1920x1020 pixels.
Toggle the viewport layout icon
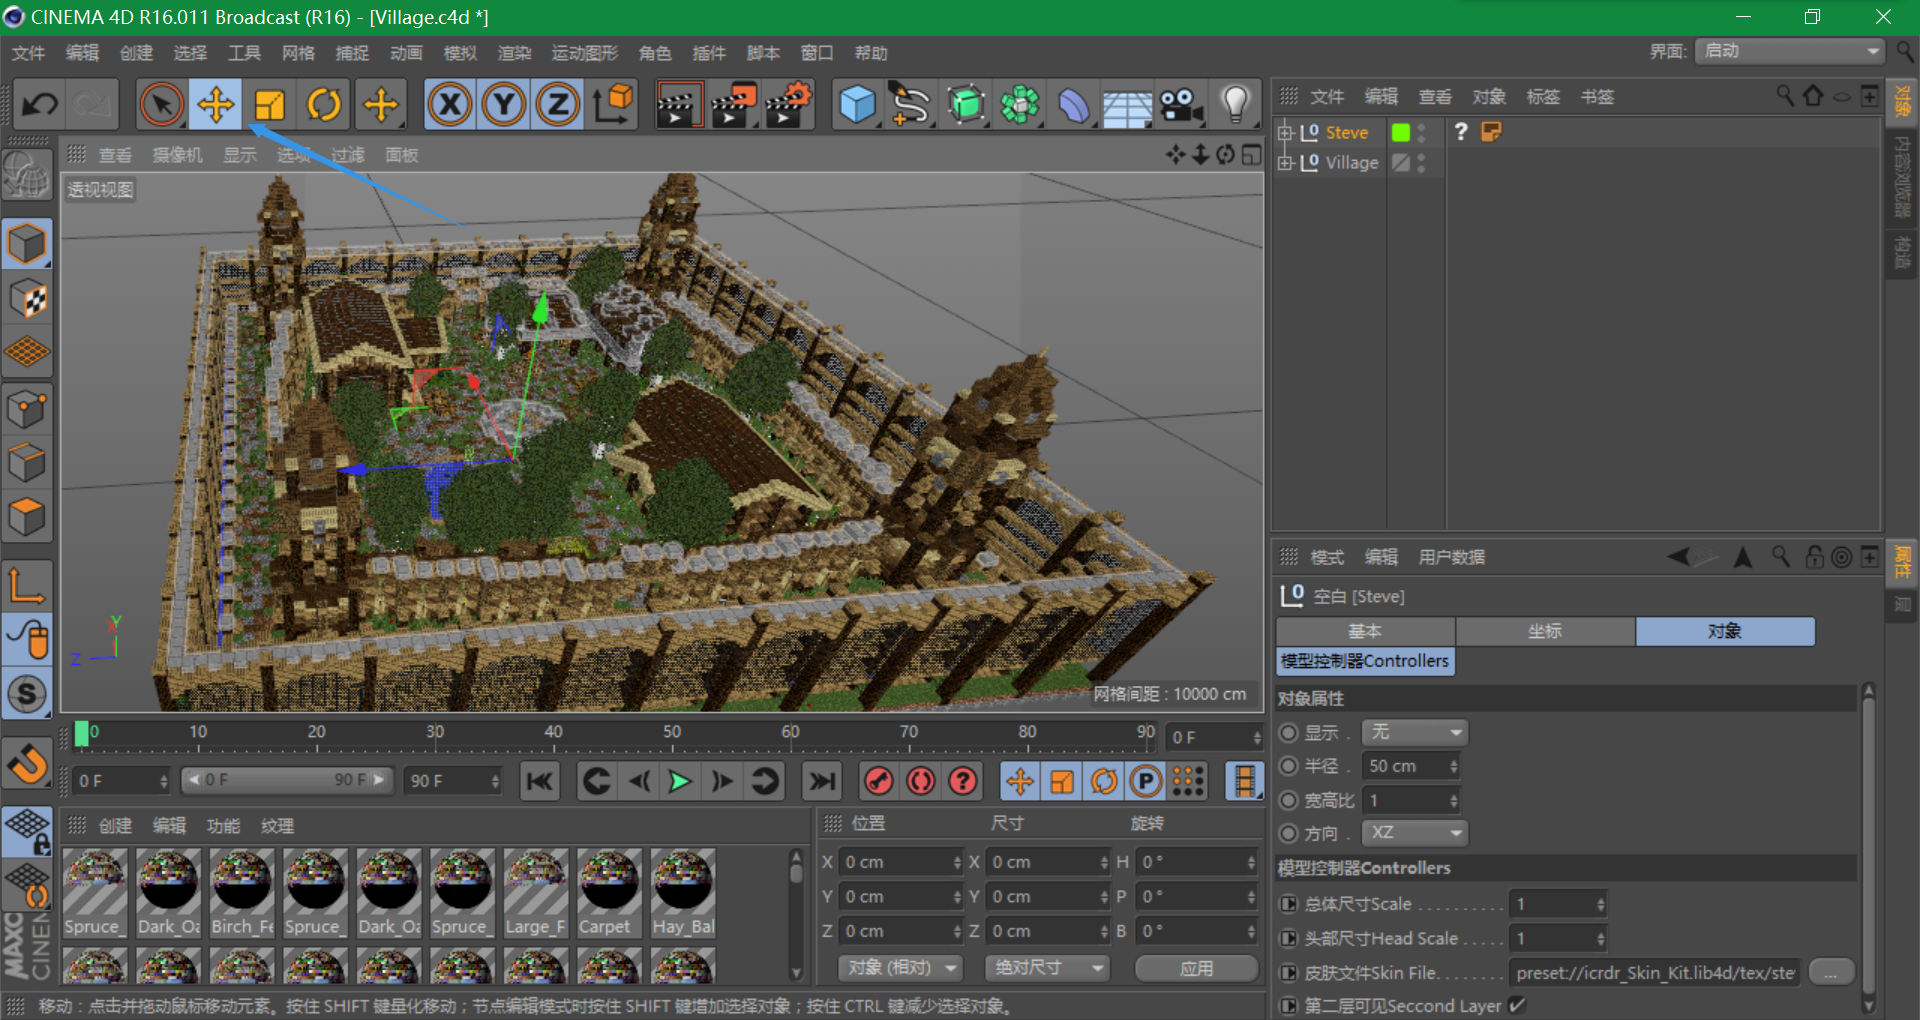point(1251,155)
